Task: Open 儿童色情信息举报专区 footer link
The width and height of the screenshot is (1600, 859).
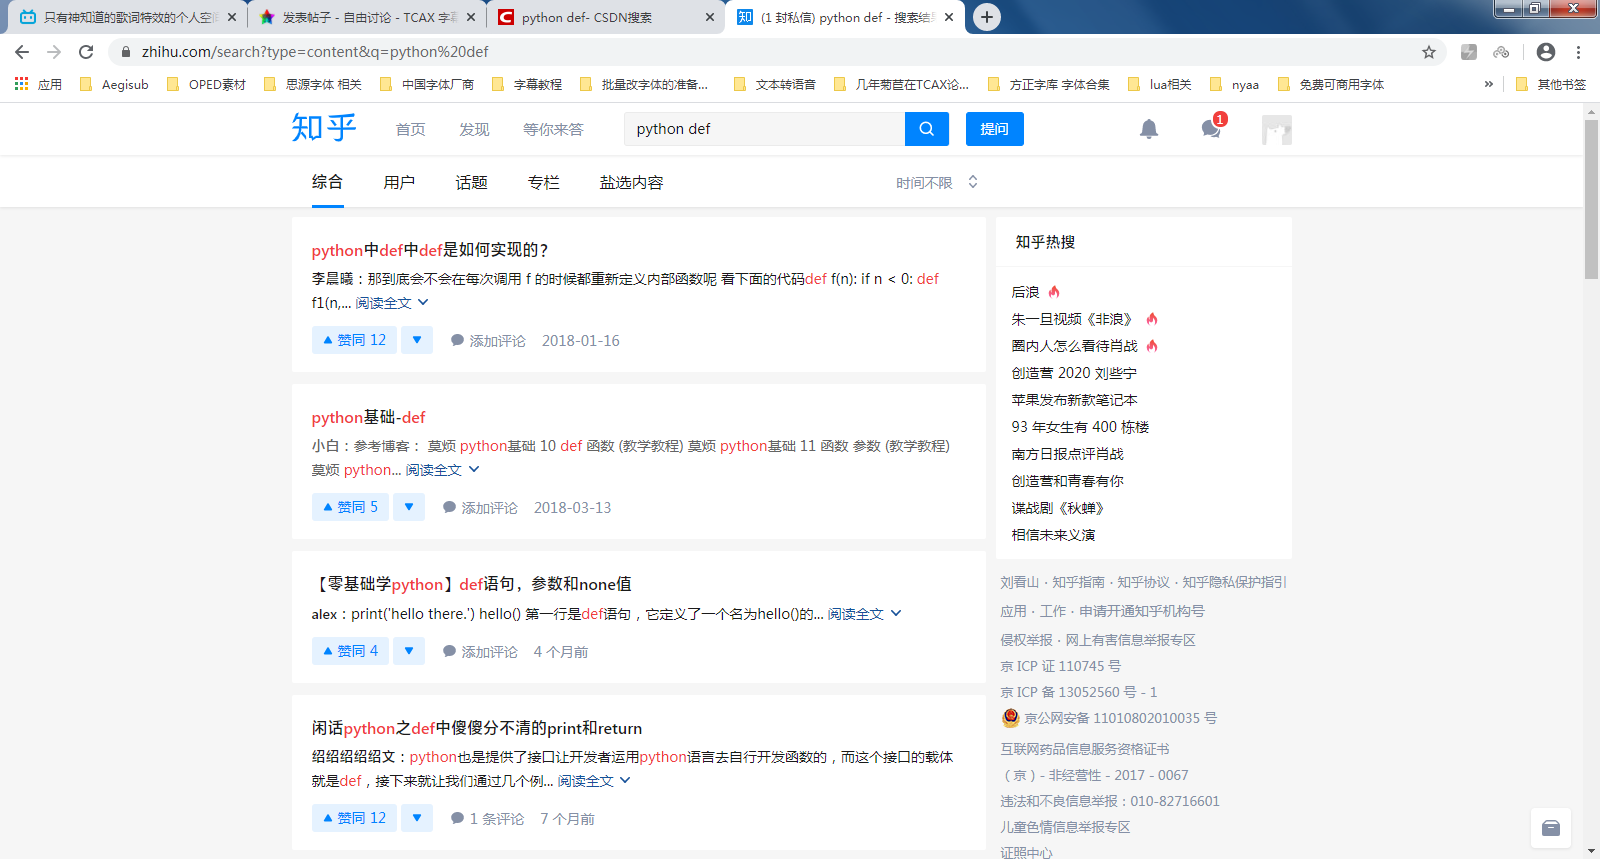Action: (x=1065, y=827)
